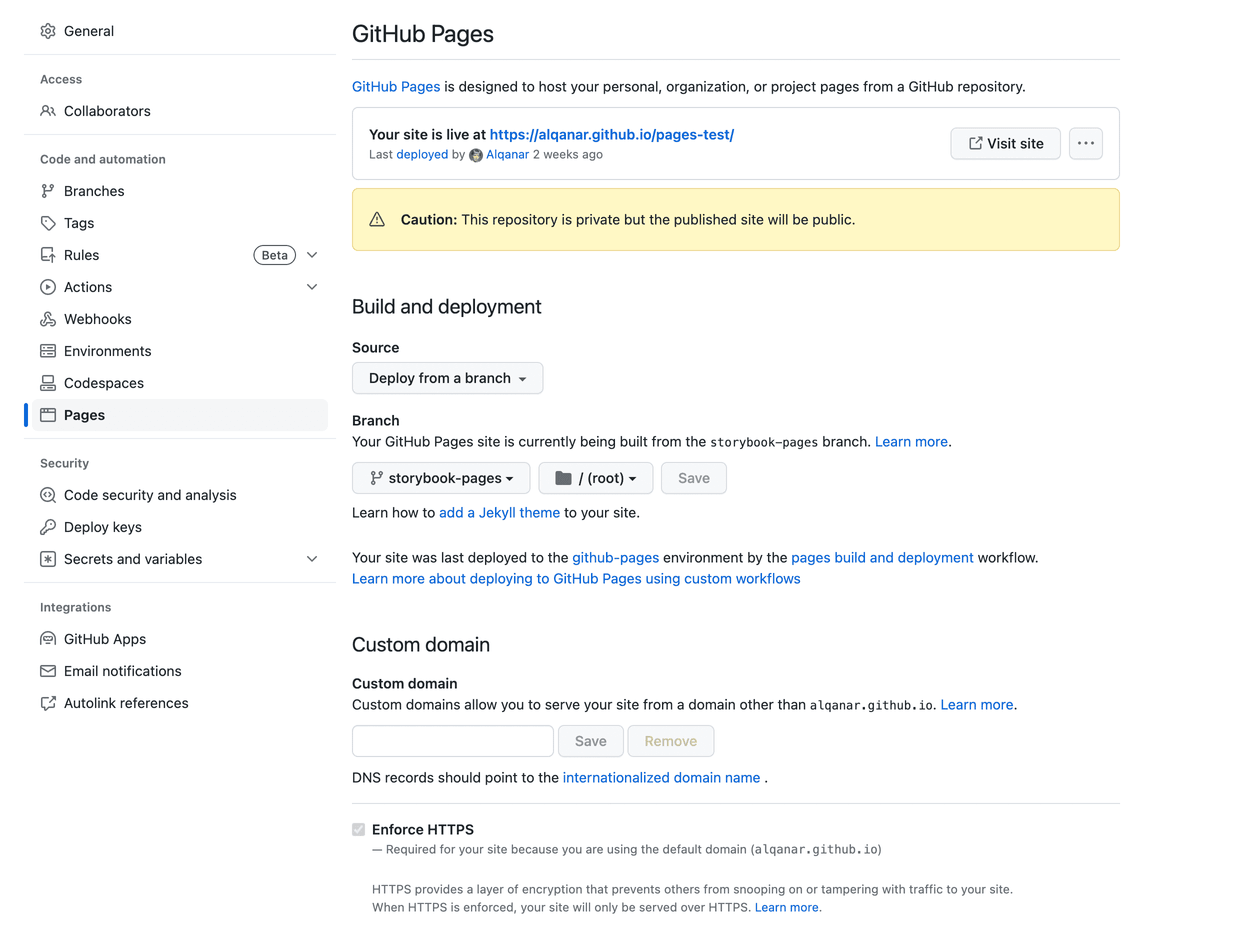Image resolution: width=1238 pixels, height=940 pixels.
Task: Open Code security and analysis via its shield icon
Action: (48, 495)
